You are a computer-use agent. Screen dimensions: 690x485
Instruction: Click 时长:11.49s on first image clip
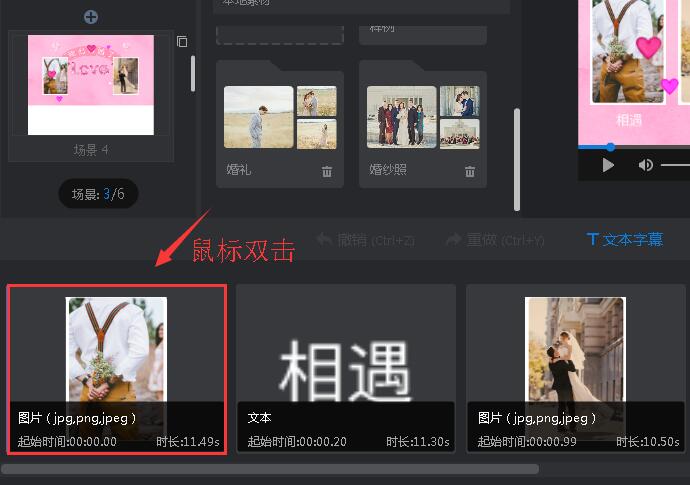(188, 441)
